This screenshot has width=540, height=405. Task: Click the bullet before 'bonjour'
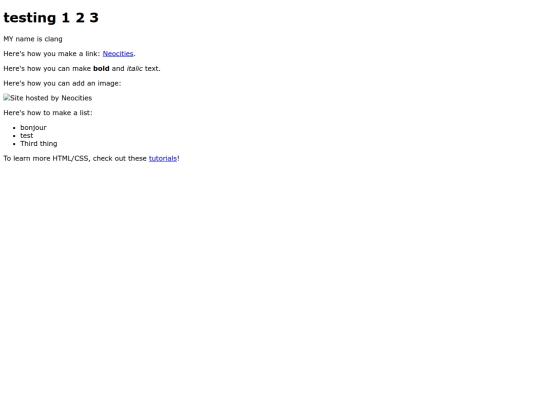coord(14,128)
